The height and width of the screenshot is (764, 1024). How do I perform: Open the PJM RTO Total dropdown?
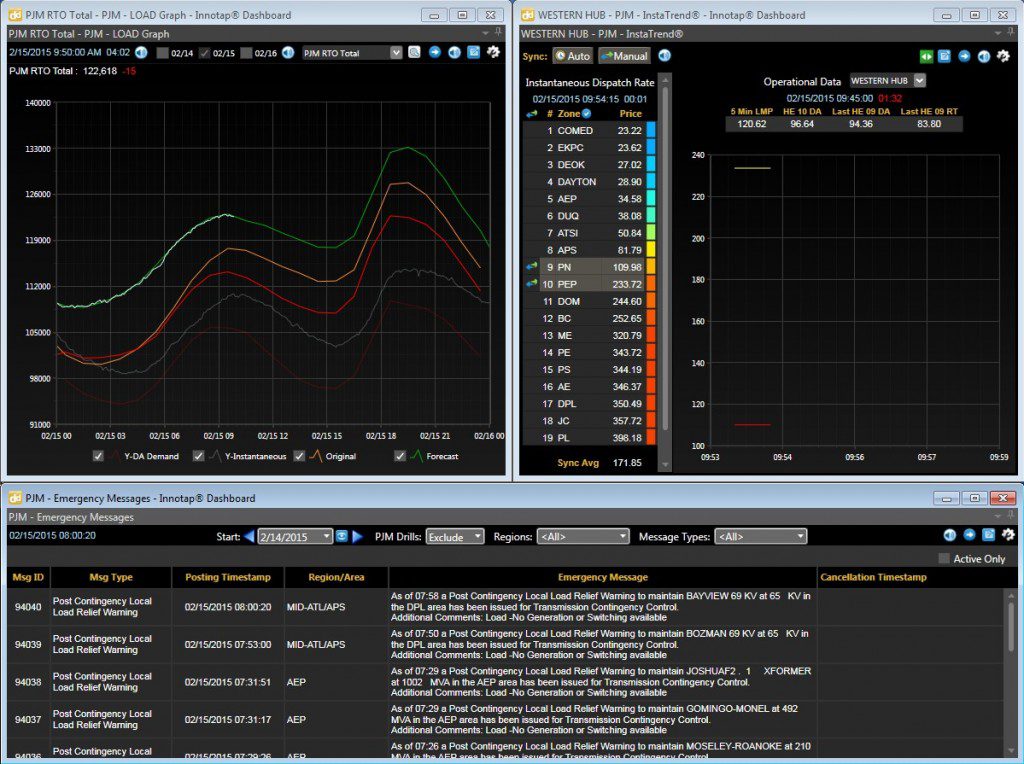[x=352, y=53]
